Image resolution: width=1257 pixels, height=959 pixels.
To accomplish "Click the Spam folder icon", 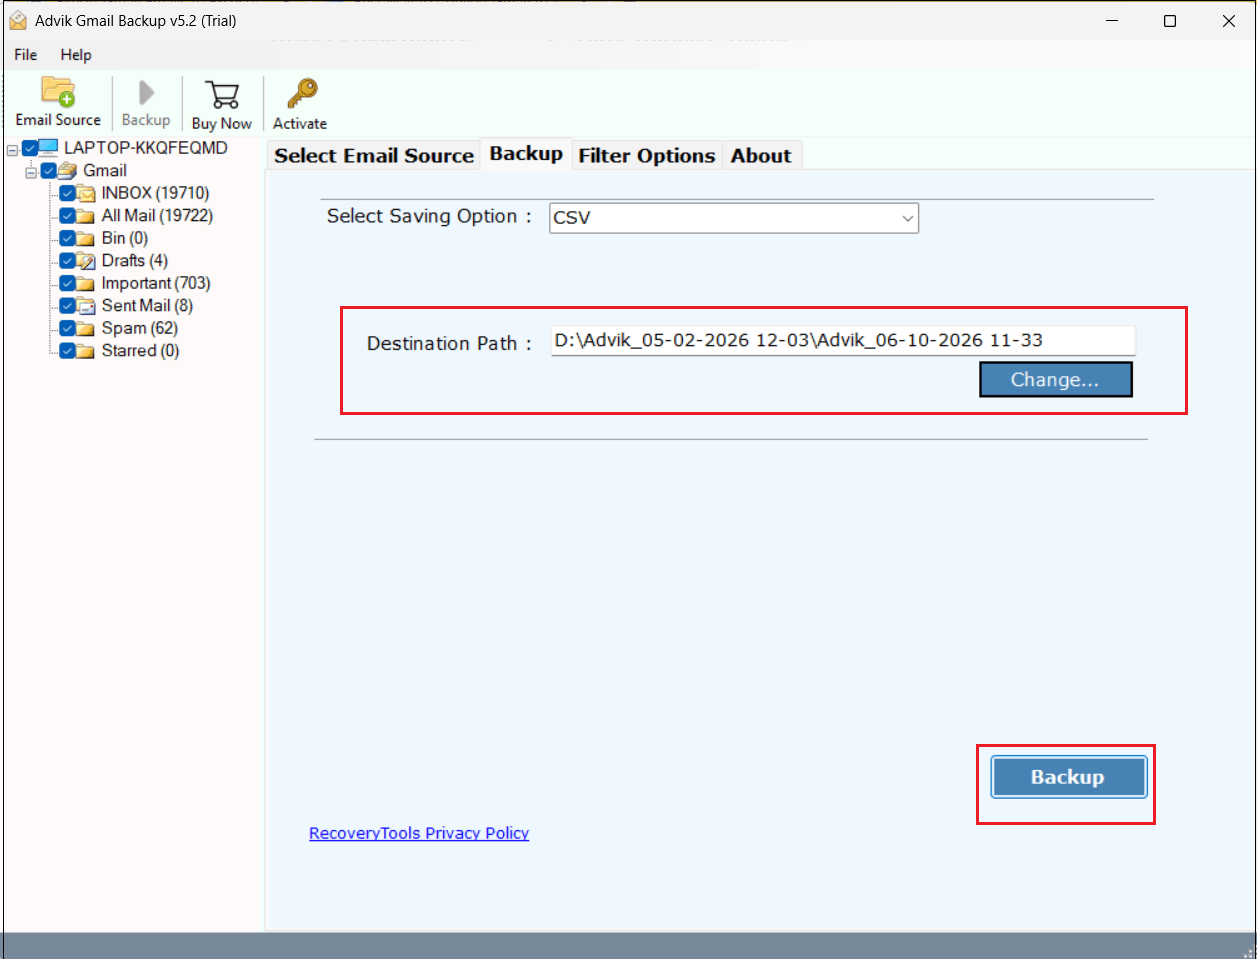I will click(86, 329).
